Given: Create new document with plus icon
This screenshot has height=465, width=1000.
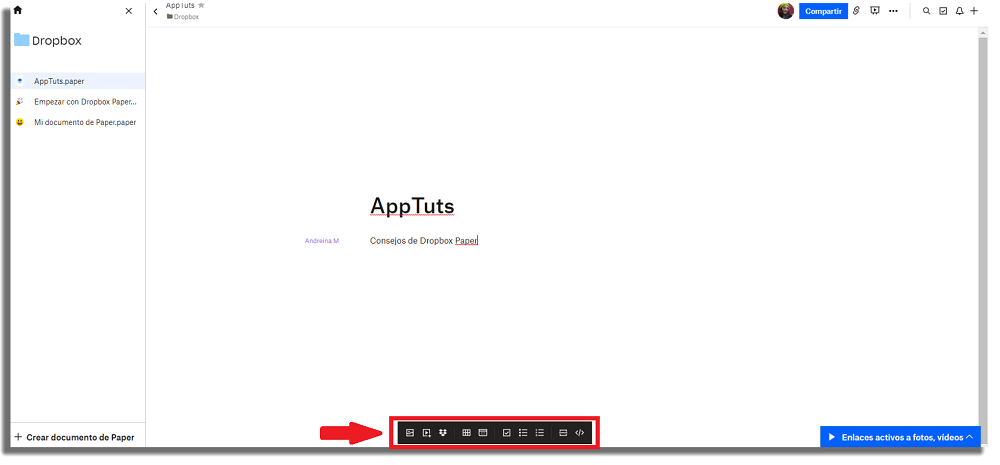Looking at the screenshot, I should click(974, 11).
